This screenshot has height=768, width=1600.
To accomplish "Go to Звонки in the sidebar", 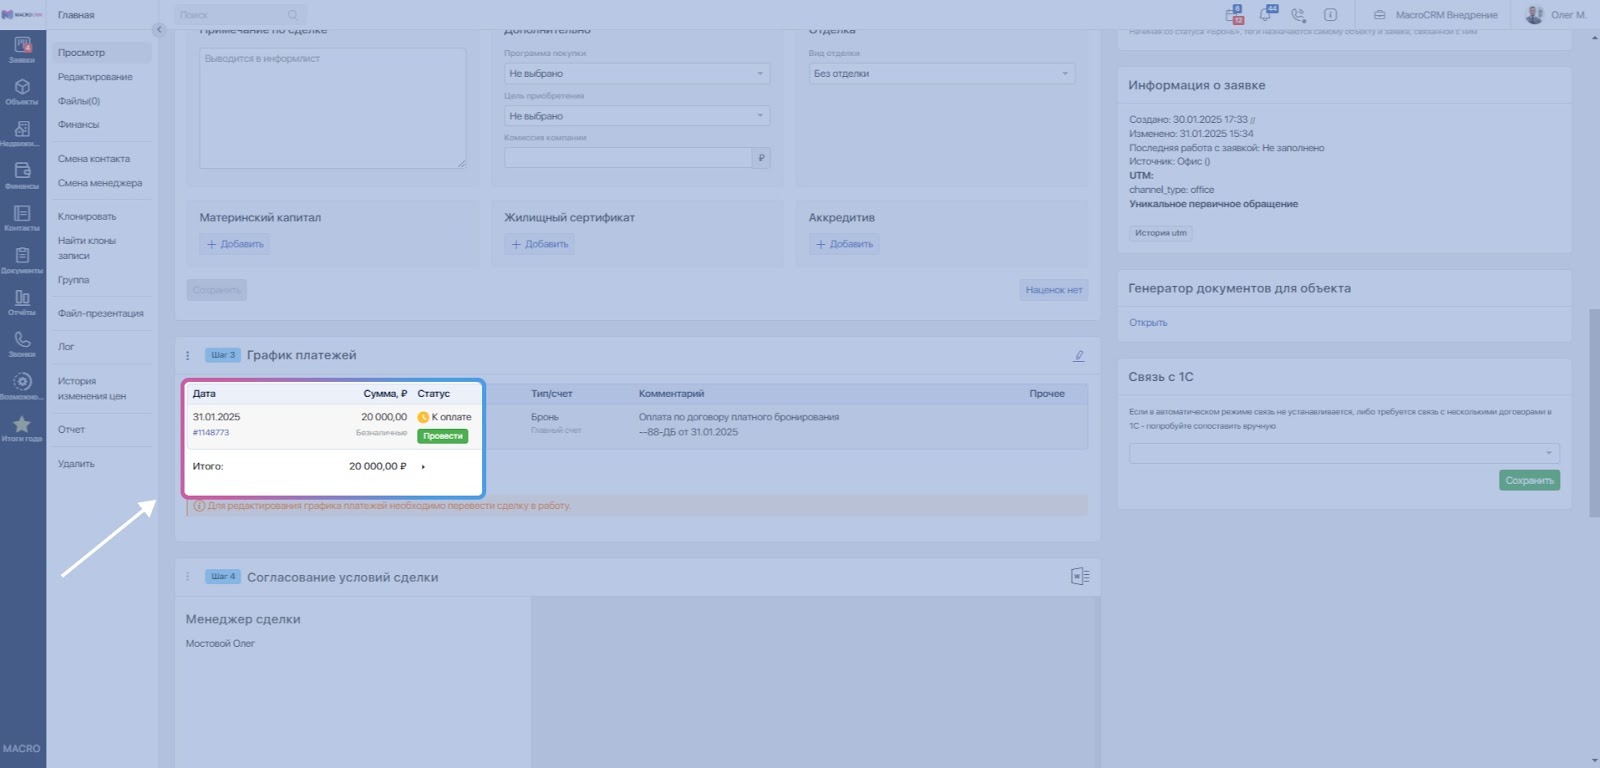I will click(22, 344).
